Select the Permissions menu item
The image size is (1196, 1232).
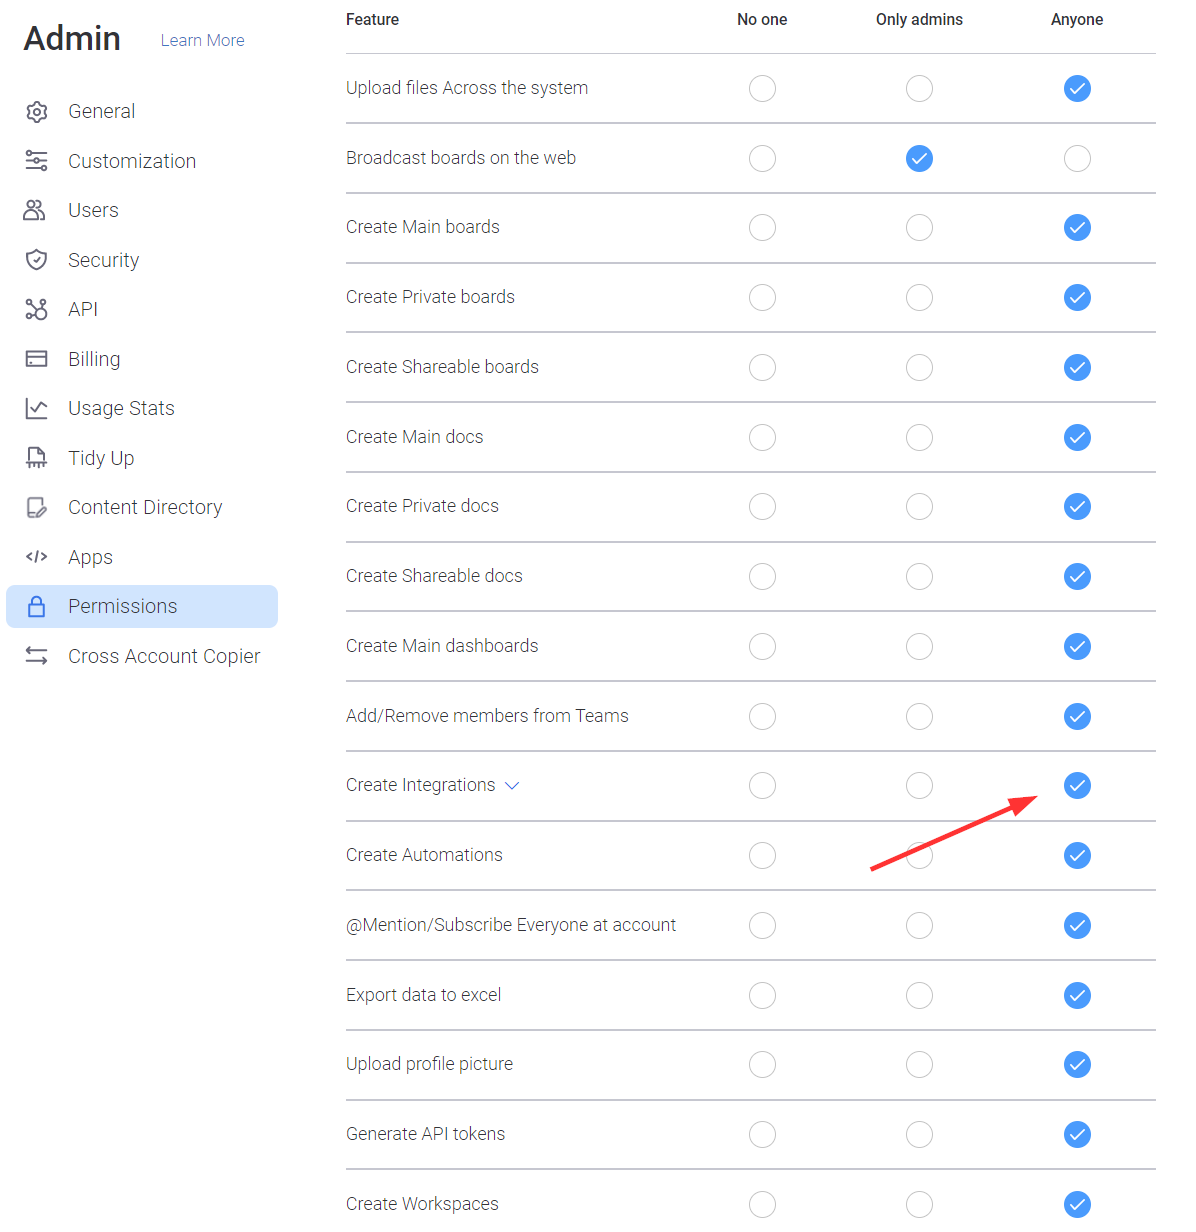click(122, 607)
